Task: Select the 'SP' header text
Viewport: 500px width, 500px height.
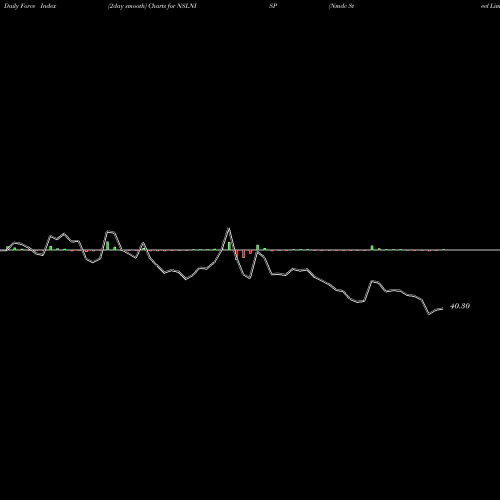Action: coord(273,6)
